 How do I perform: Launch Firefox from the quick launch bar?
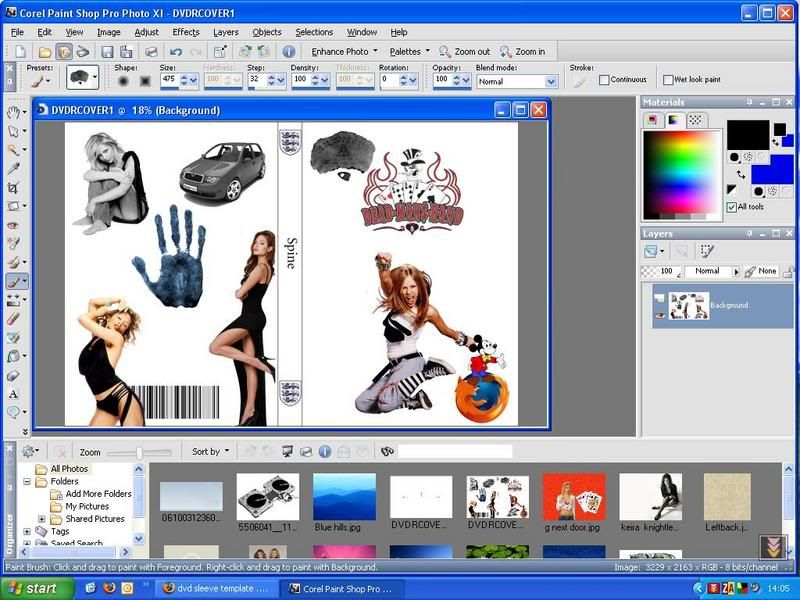[x=109, y=588]
